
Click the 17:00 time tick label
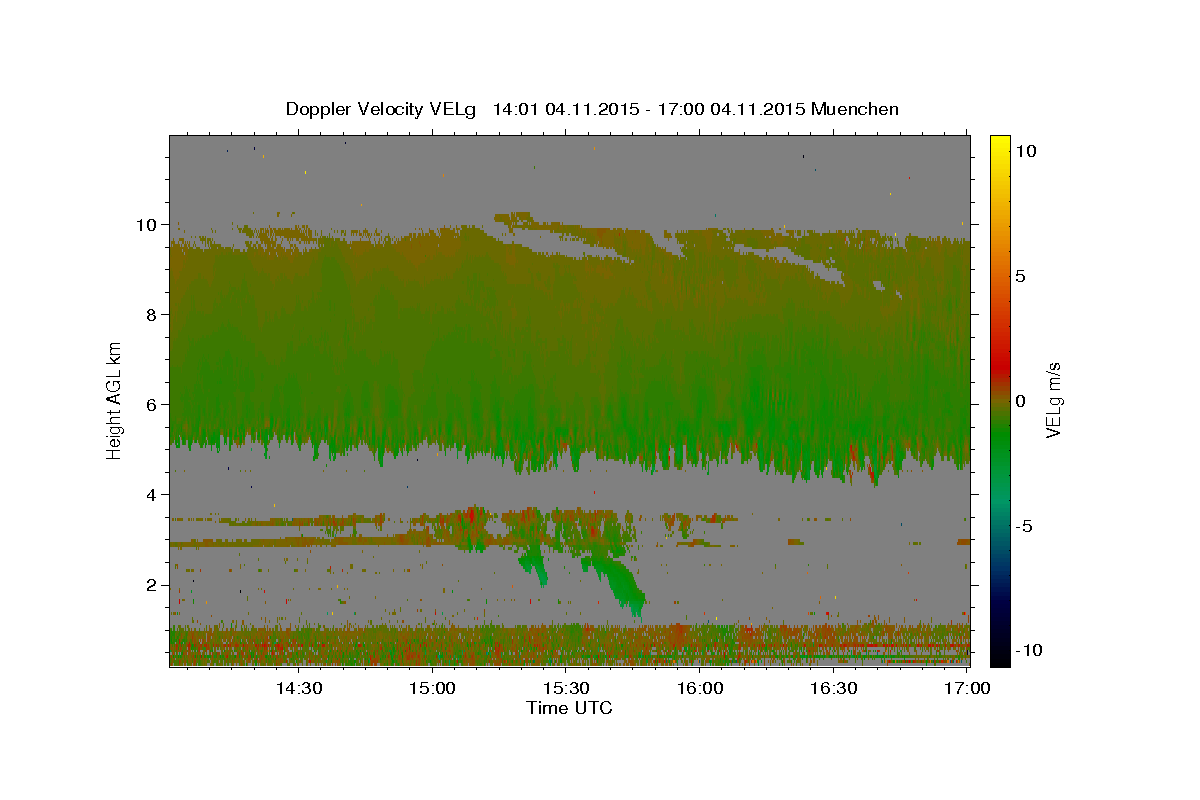coord(968,689)
